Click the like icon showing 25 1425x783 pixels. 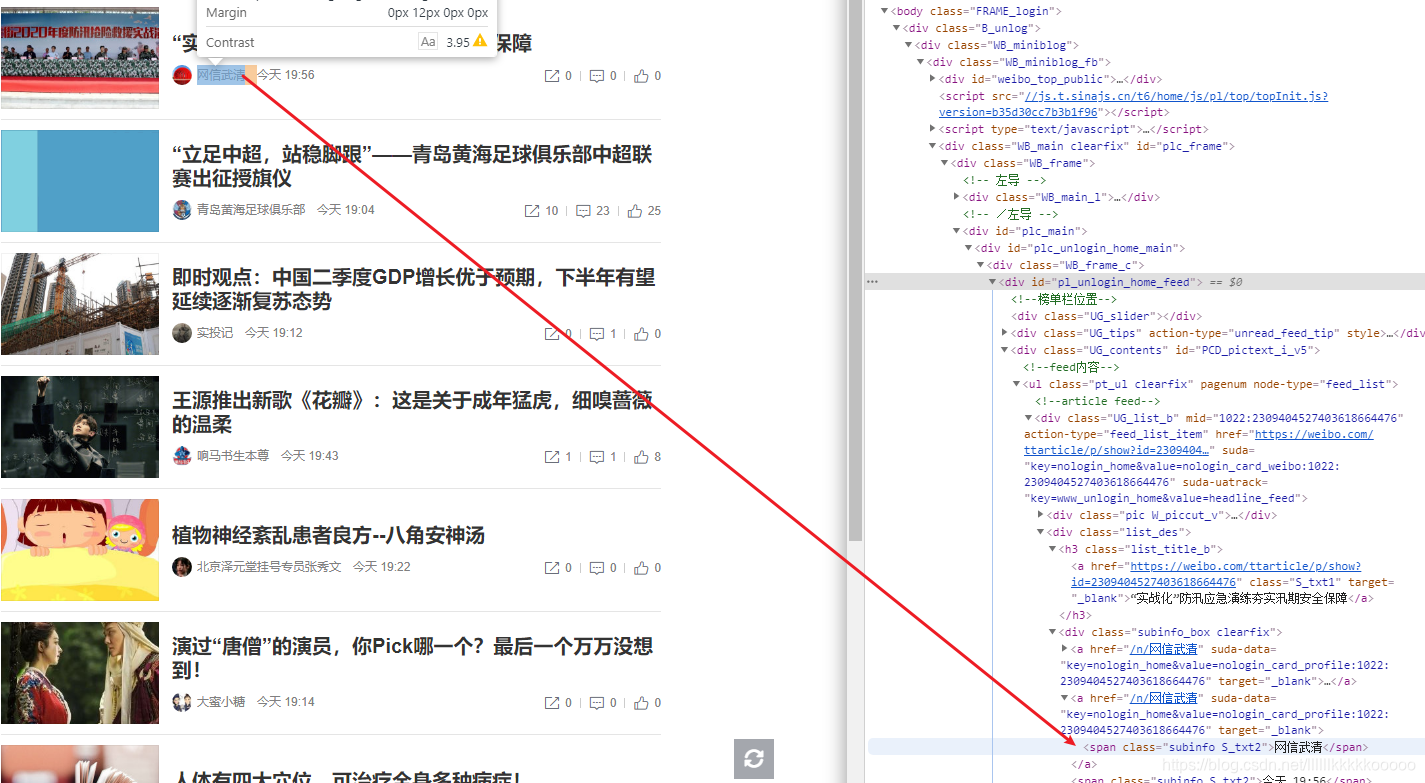pyautogui.click(x=635, y=211)
